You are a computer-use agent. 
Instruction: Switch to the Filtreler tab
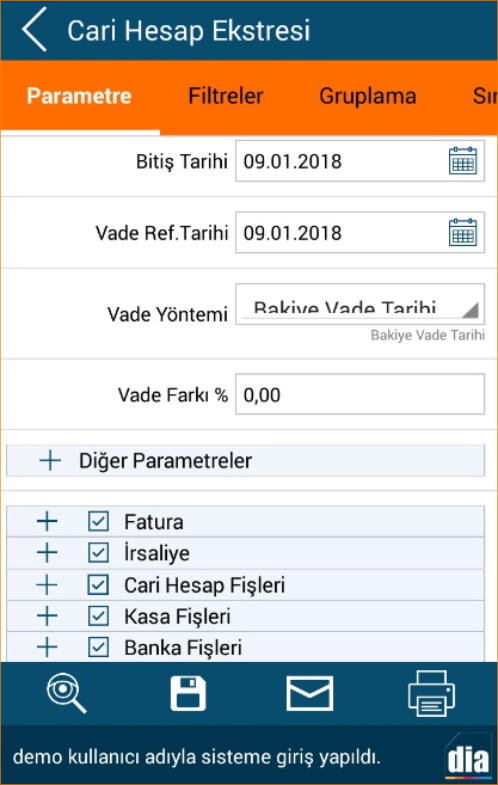click(x=226, y=96)
